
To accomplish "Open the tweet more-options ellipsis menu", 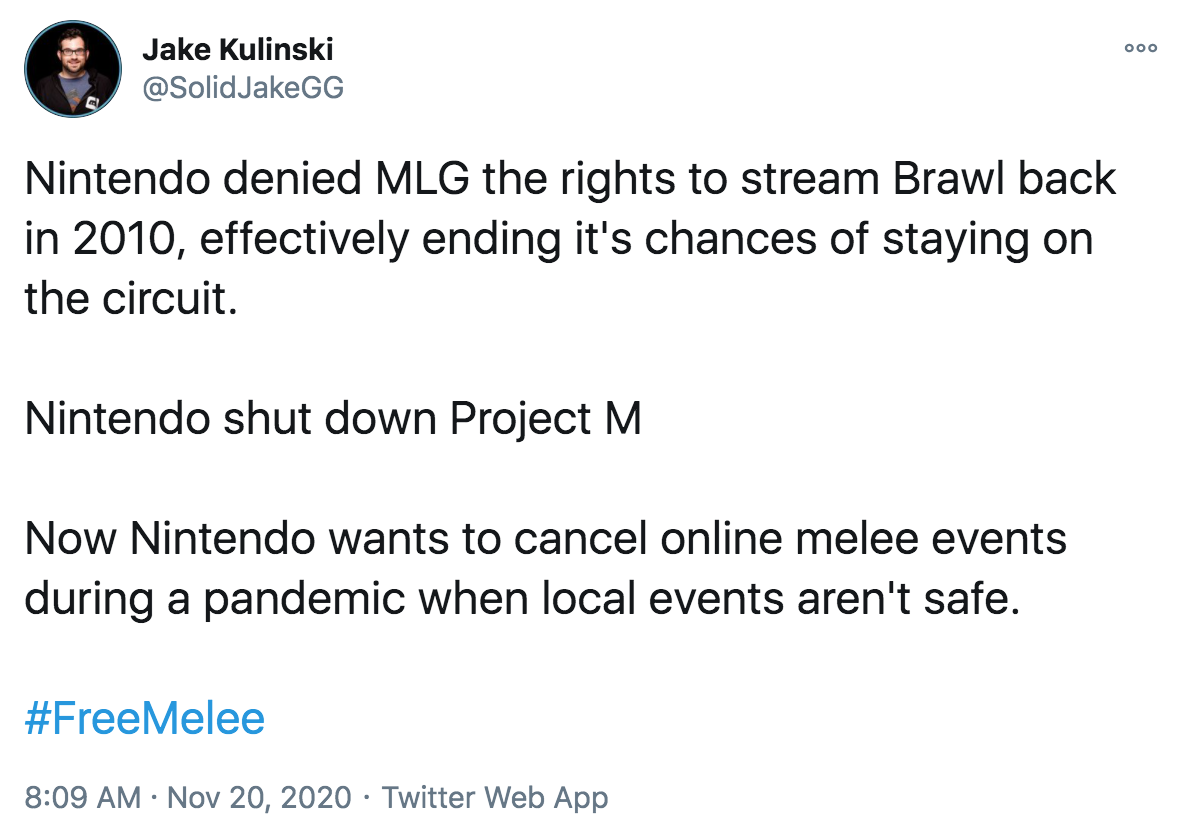I will [1140, 47].
